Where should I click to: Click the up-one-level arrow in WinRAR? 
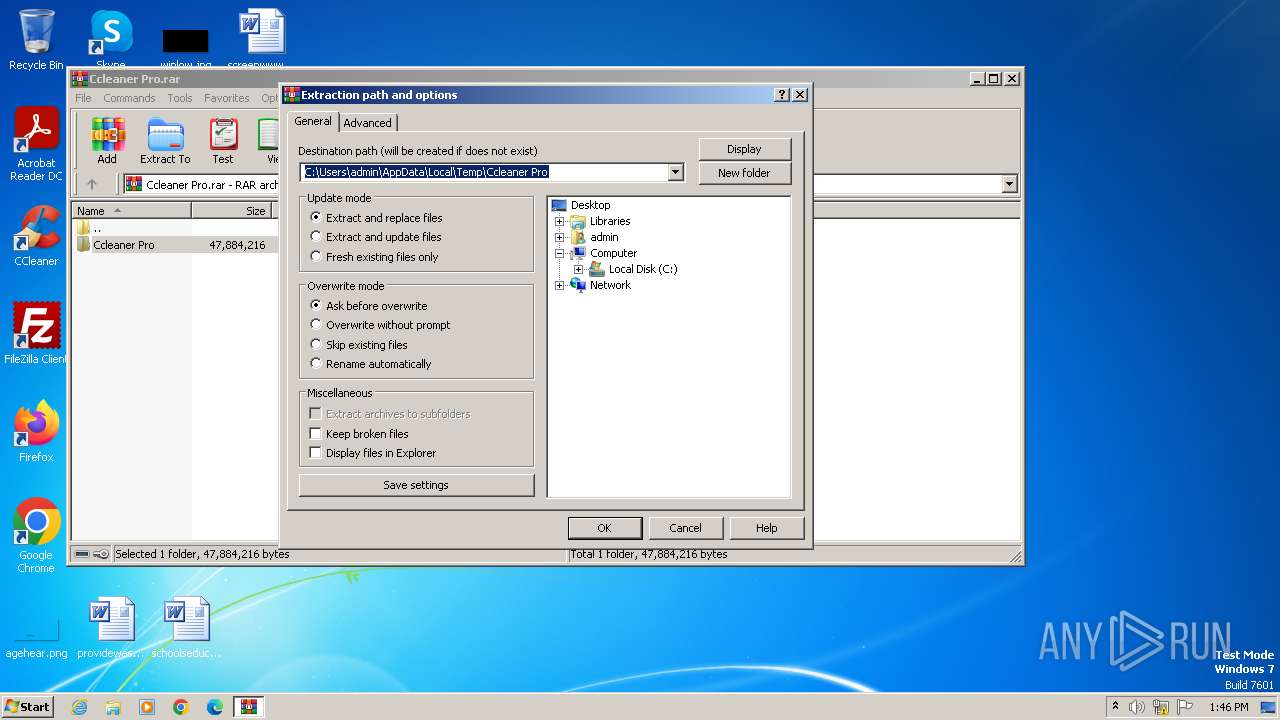[x=92, y=184]
